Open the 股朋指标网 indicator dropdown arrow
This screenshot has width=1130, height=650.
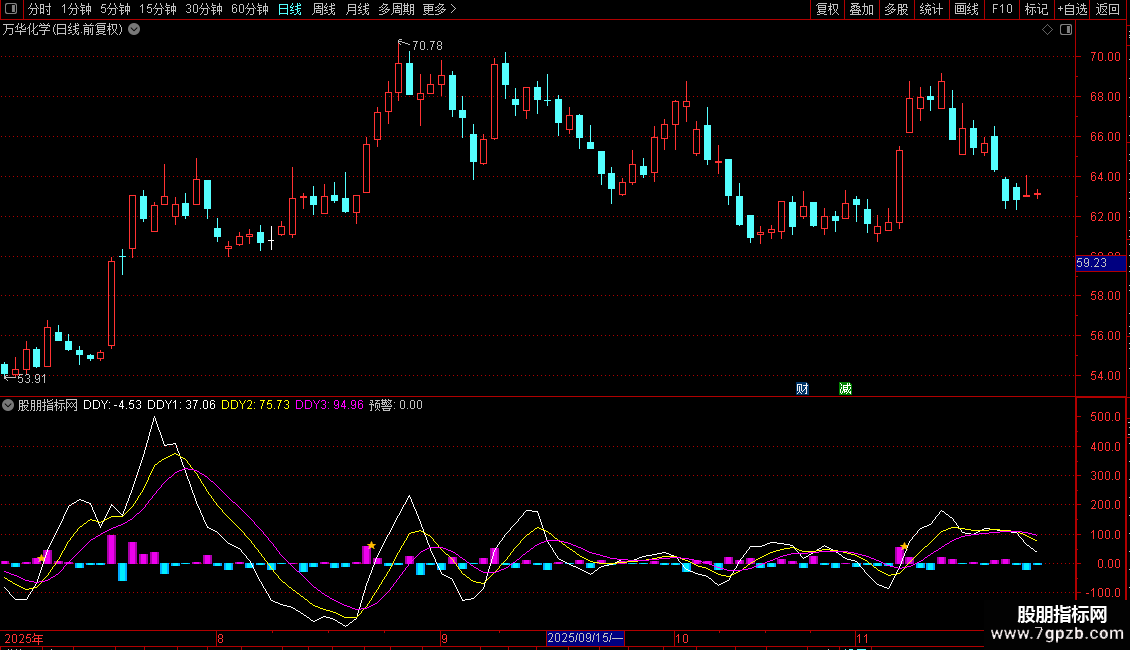click(x=9, y=405)
